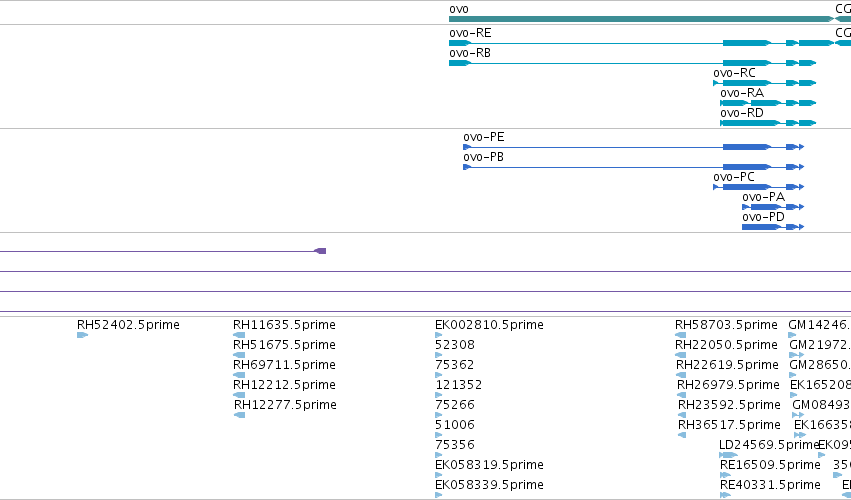Image resolution: width=851 pixels, height=500 pixels.
Task: Open the ovo-PD protein label
Action: pyautogui.click(x=763, y=218)
